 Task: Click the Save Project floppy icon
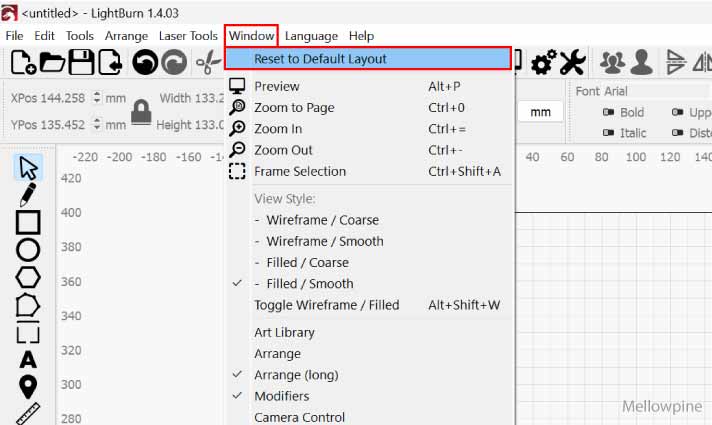click(x=81, y=63)
